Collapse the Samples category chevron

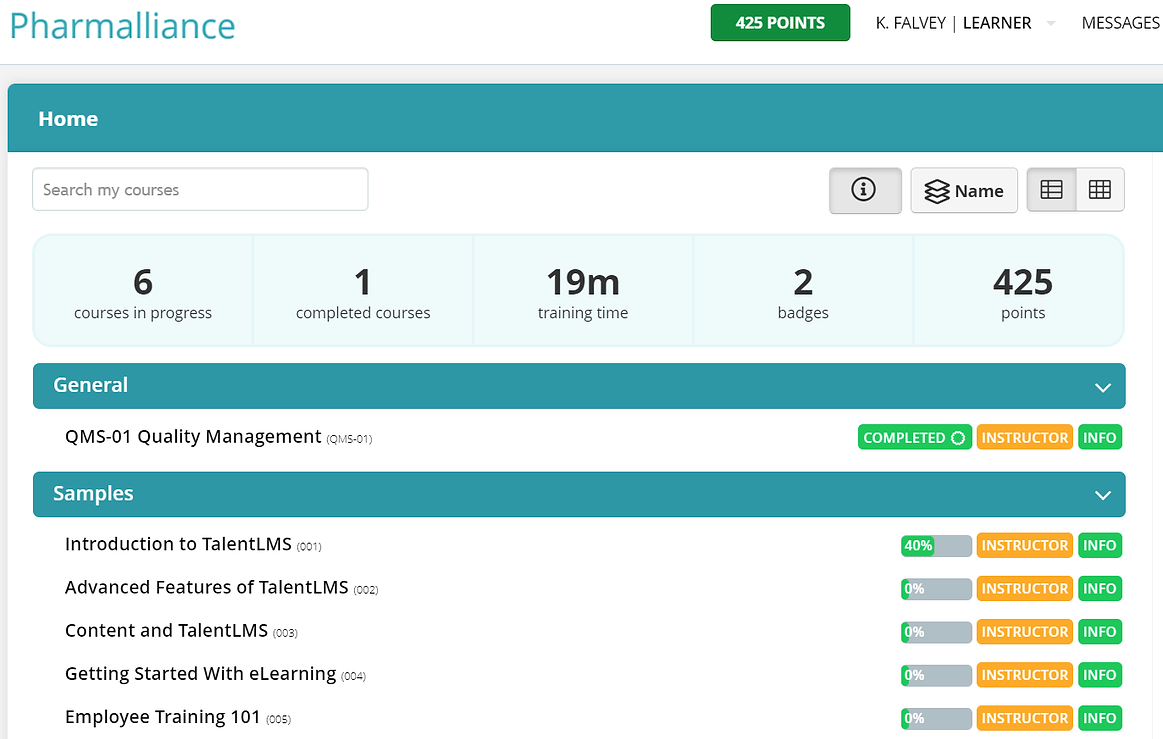coord(1103,495)
